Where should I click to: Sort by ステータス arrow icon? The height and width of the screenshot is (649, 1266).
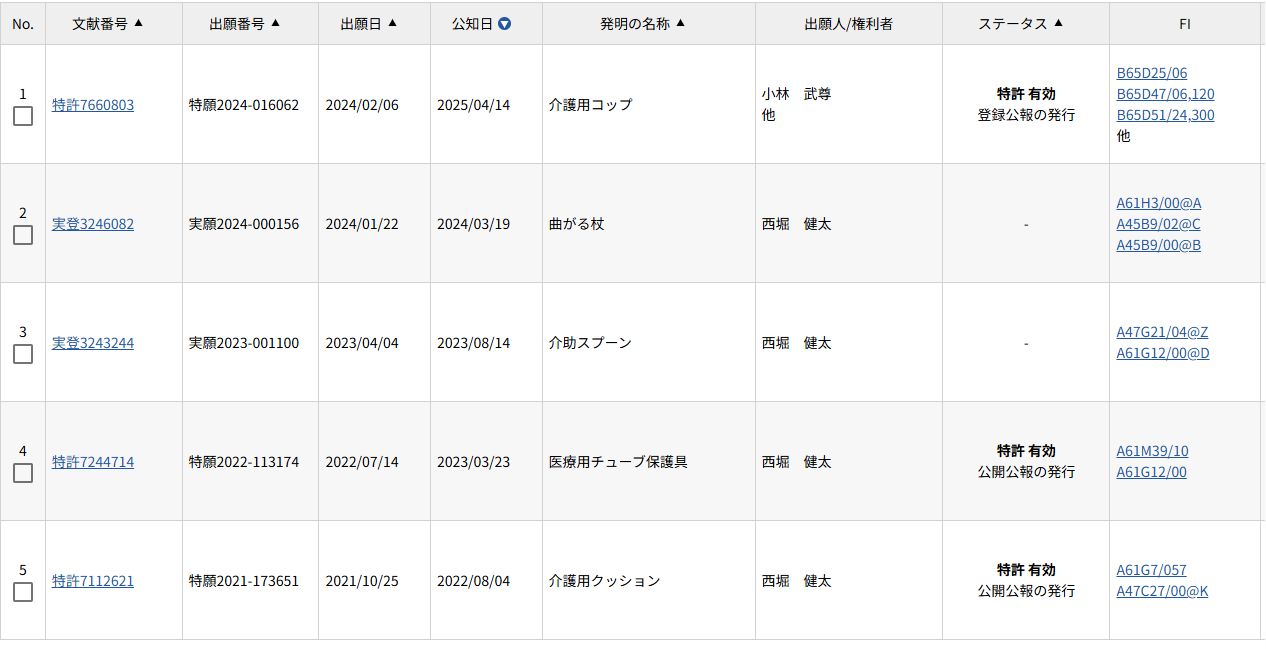tap(1059, 23)
